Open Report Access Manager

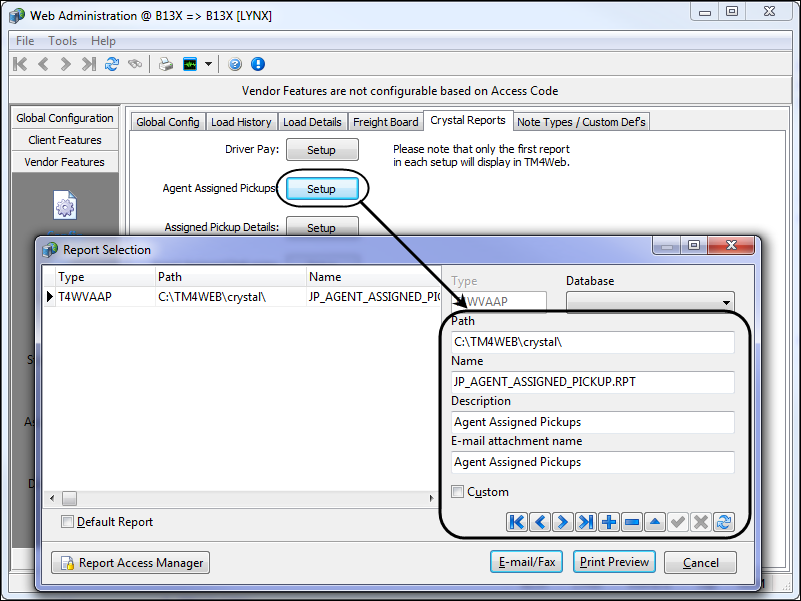130,563
